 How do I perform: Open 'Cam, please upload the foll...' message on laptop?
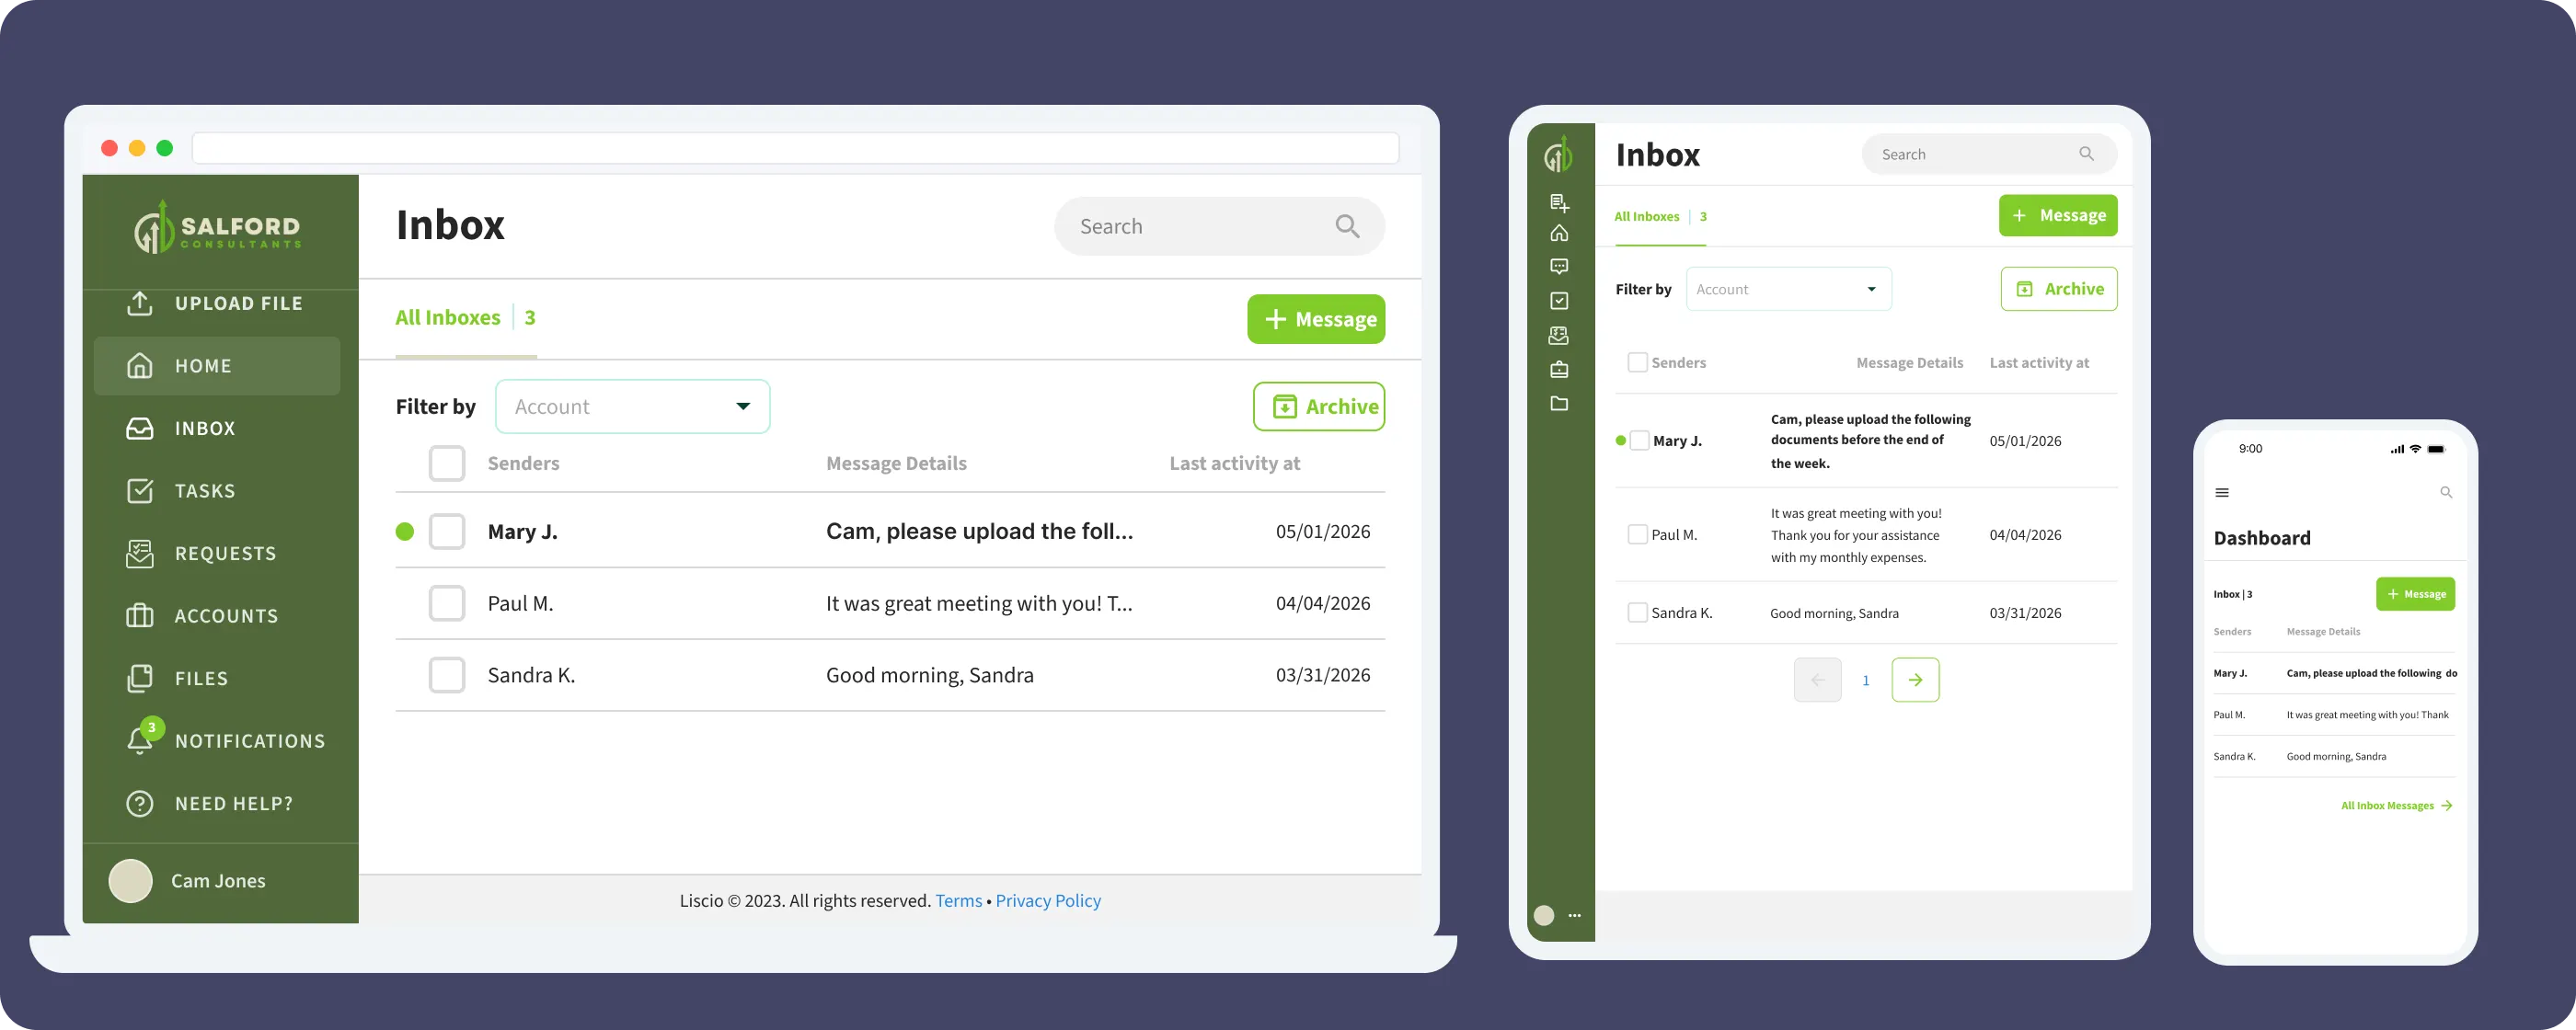click(979, 531)
